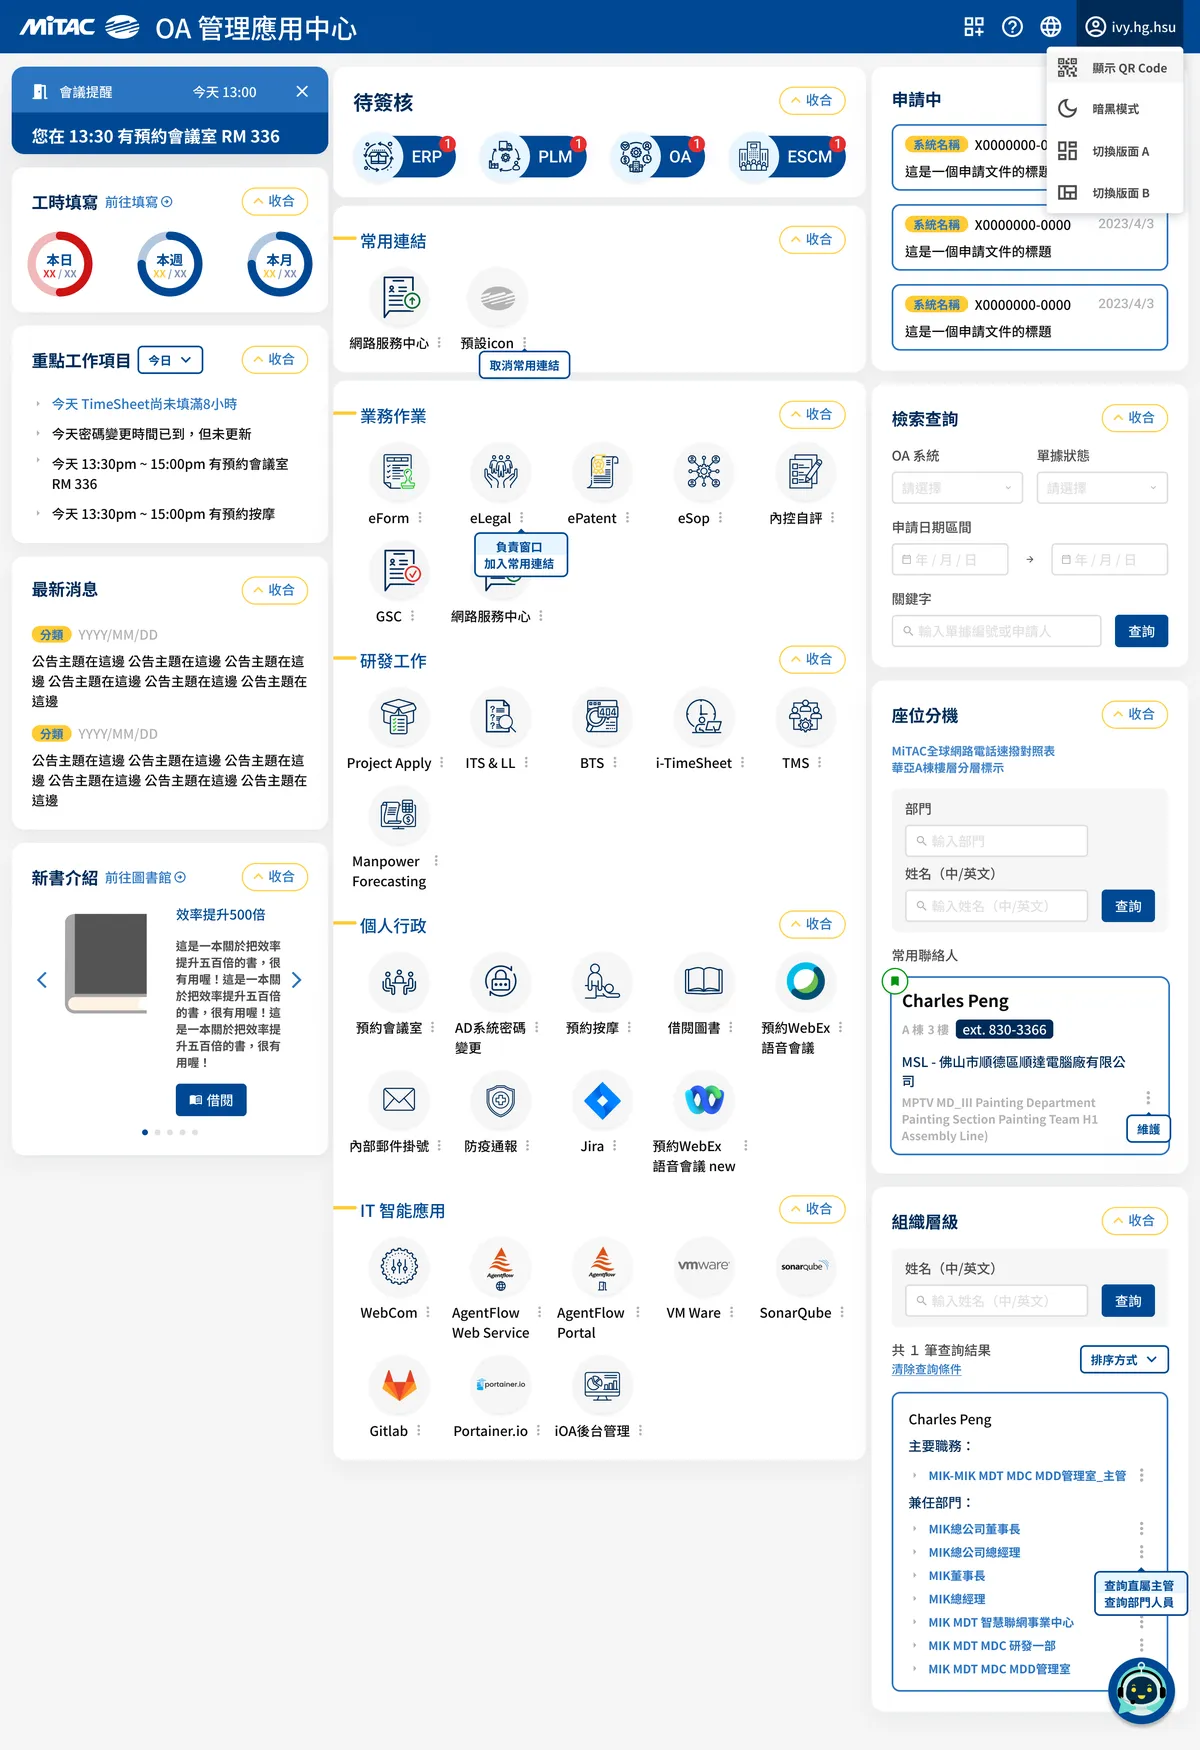The image size is (1200, 1750).
Task: Select 查詢直屬主管 popup option
Action: click(1139, 1586)
